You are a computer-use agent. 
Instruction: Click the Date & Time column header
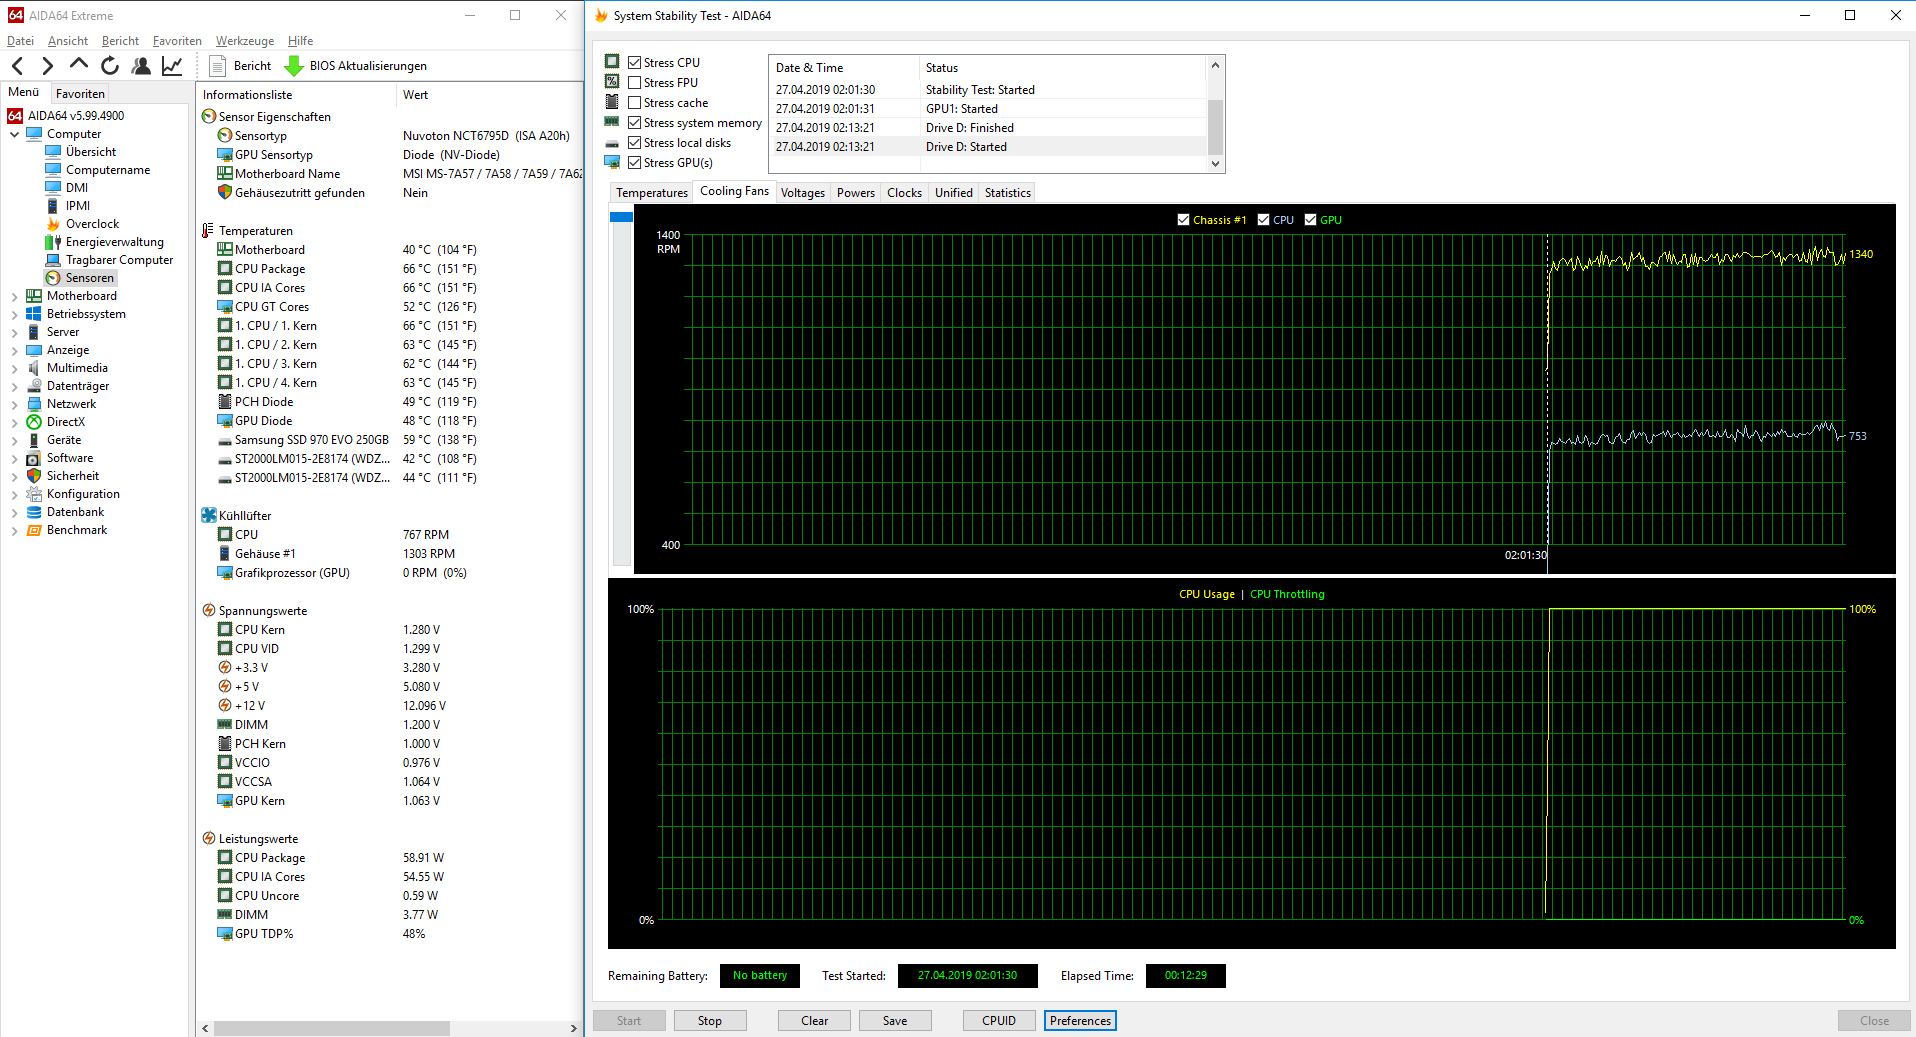(x=810, y=68)
